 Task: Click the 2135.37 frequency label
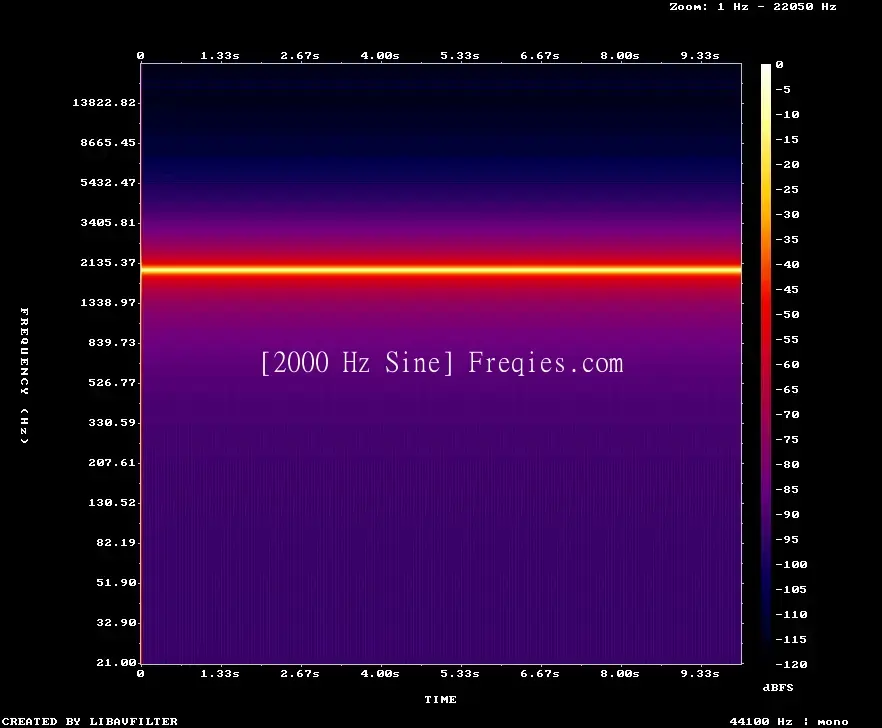click(108, 262)
